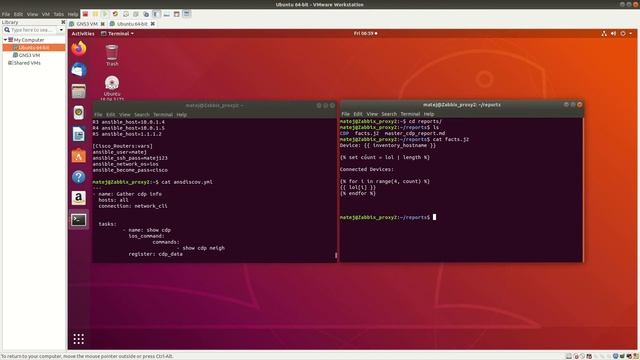Open Edit menu in reports terminal
The width and height of the screenshot is (640, 360).
point(358,114)
